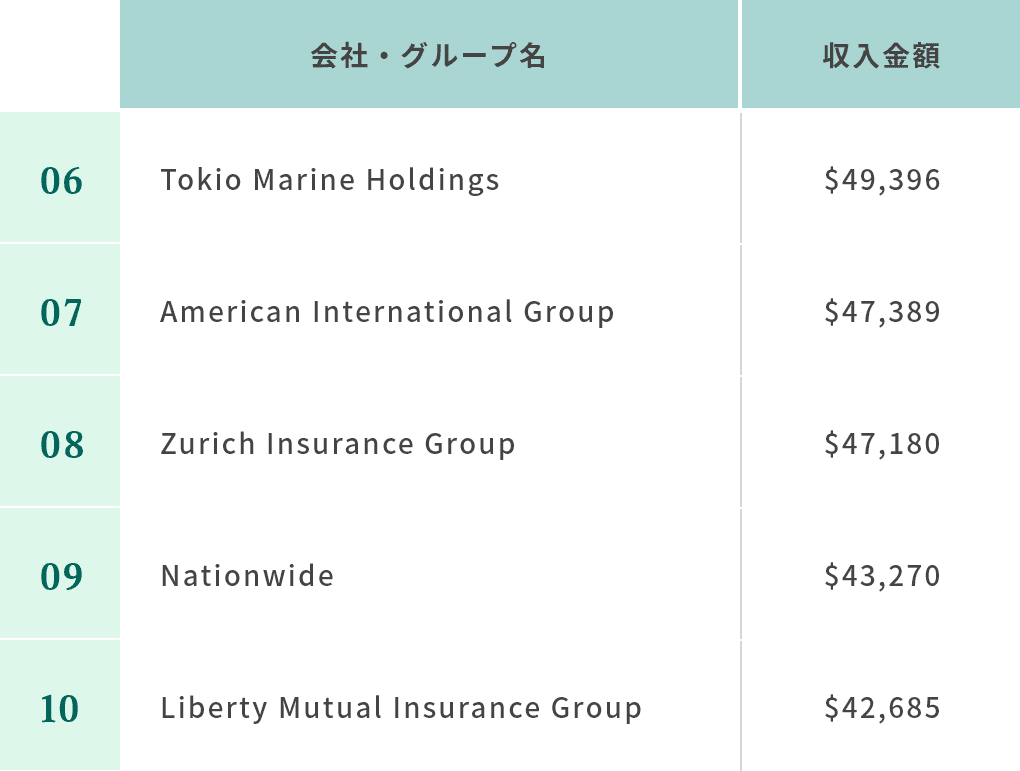Click the $47,389 revenue value
The width and height of the screenshot is (1020, 771).
882,312
